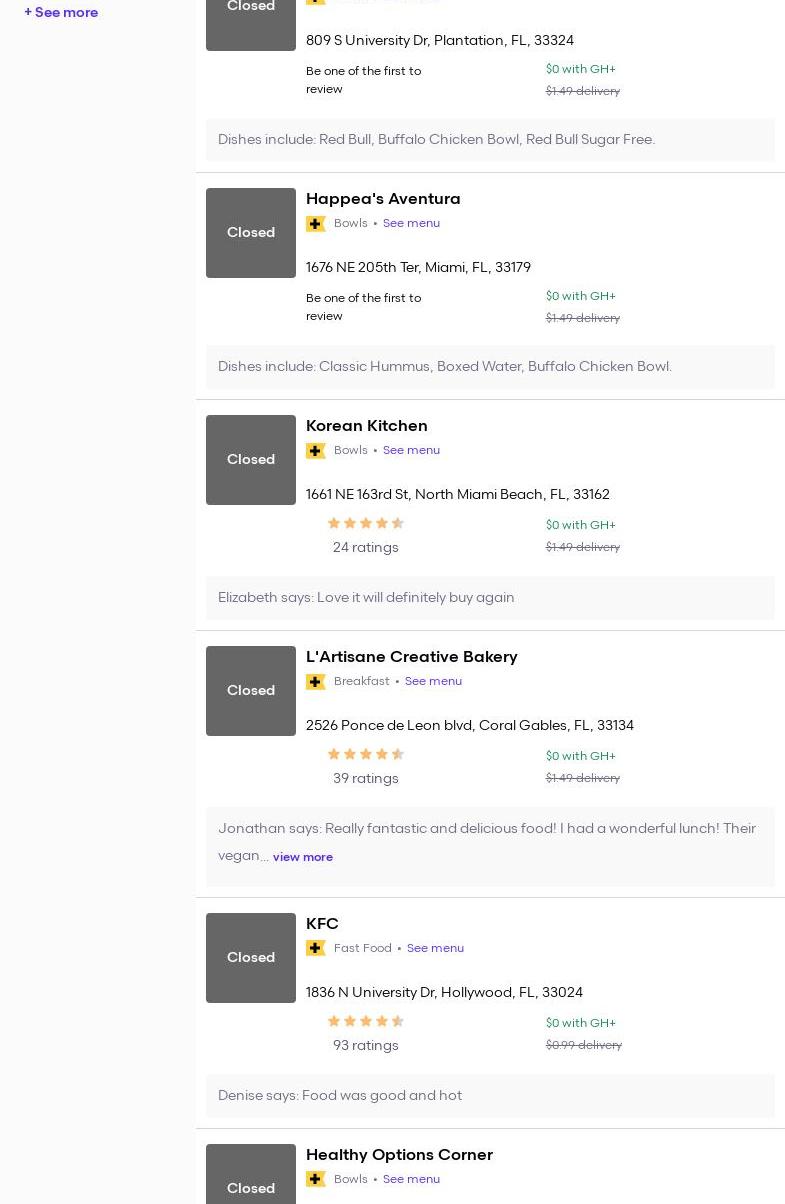Open the Korean Kitchen restaurant title
Viewport: 785px width, 1204px height.
point(367,426)
